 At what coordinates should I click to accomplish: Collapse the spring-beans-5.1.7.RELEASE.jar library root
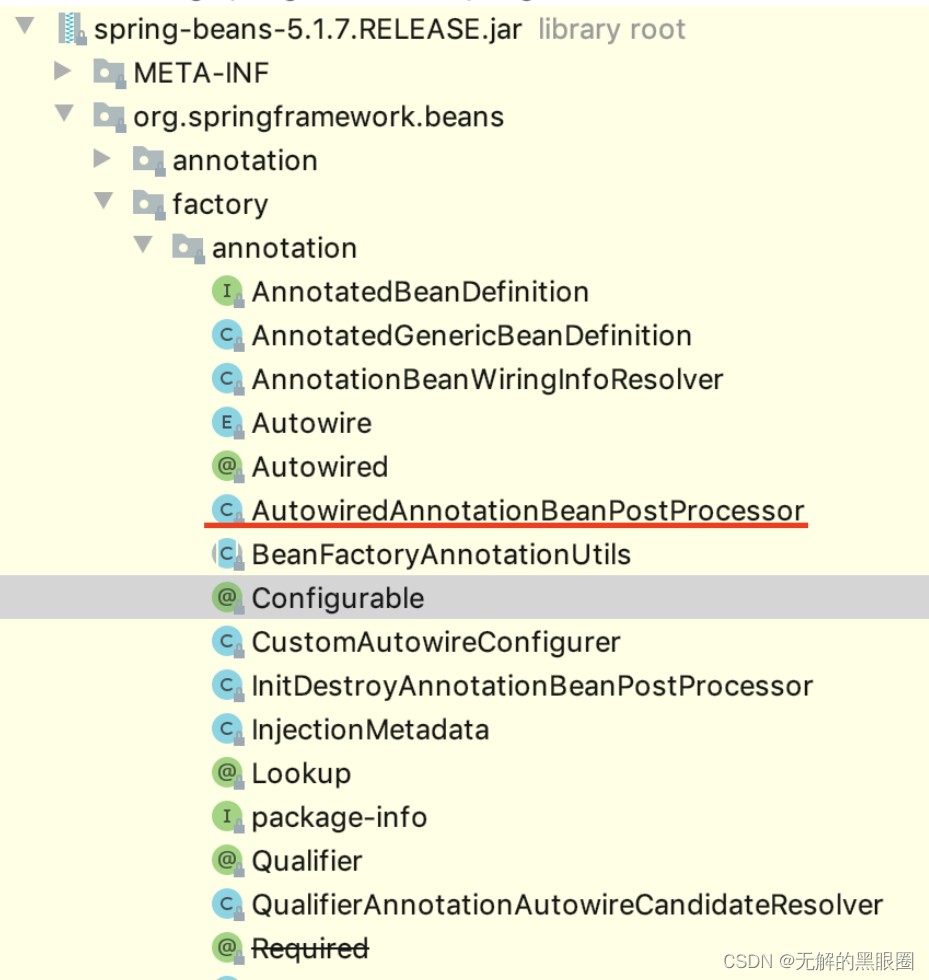coord(25,26)
